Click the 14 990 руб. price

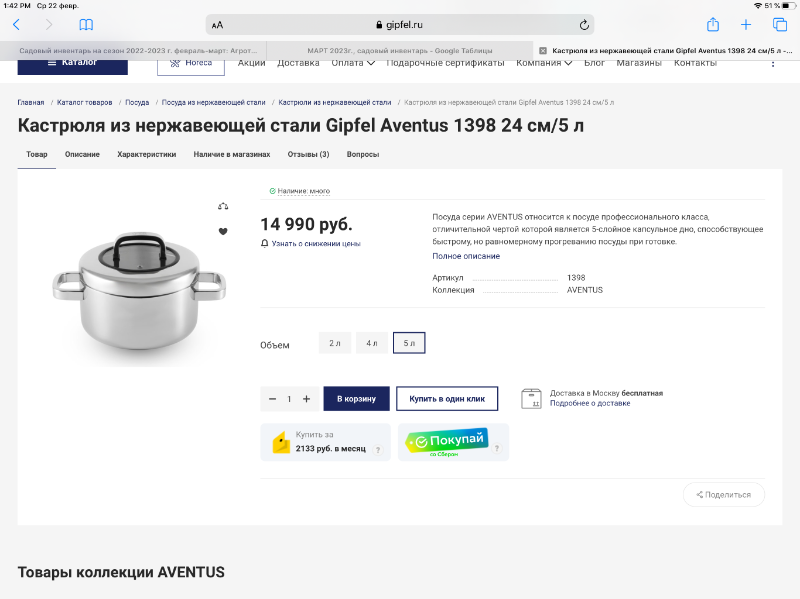click(306, 224)
